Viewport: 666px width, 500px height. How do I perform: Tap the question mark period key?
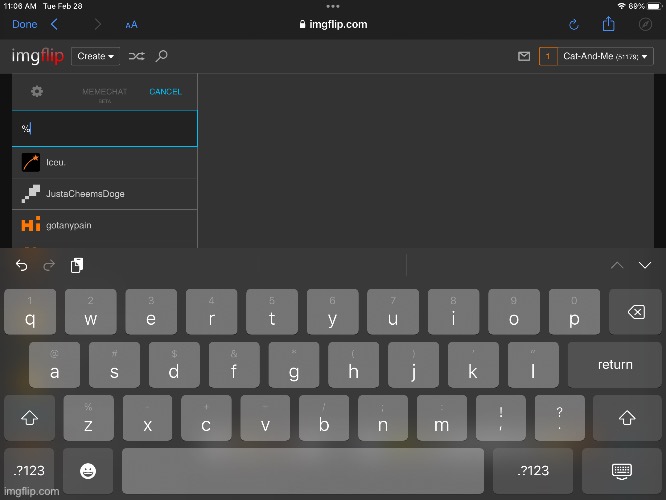coord(559,418)
